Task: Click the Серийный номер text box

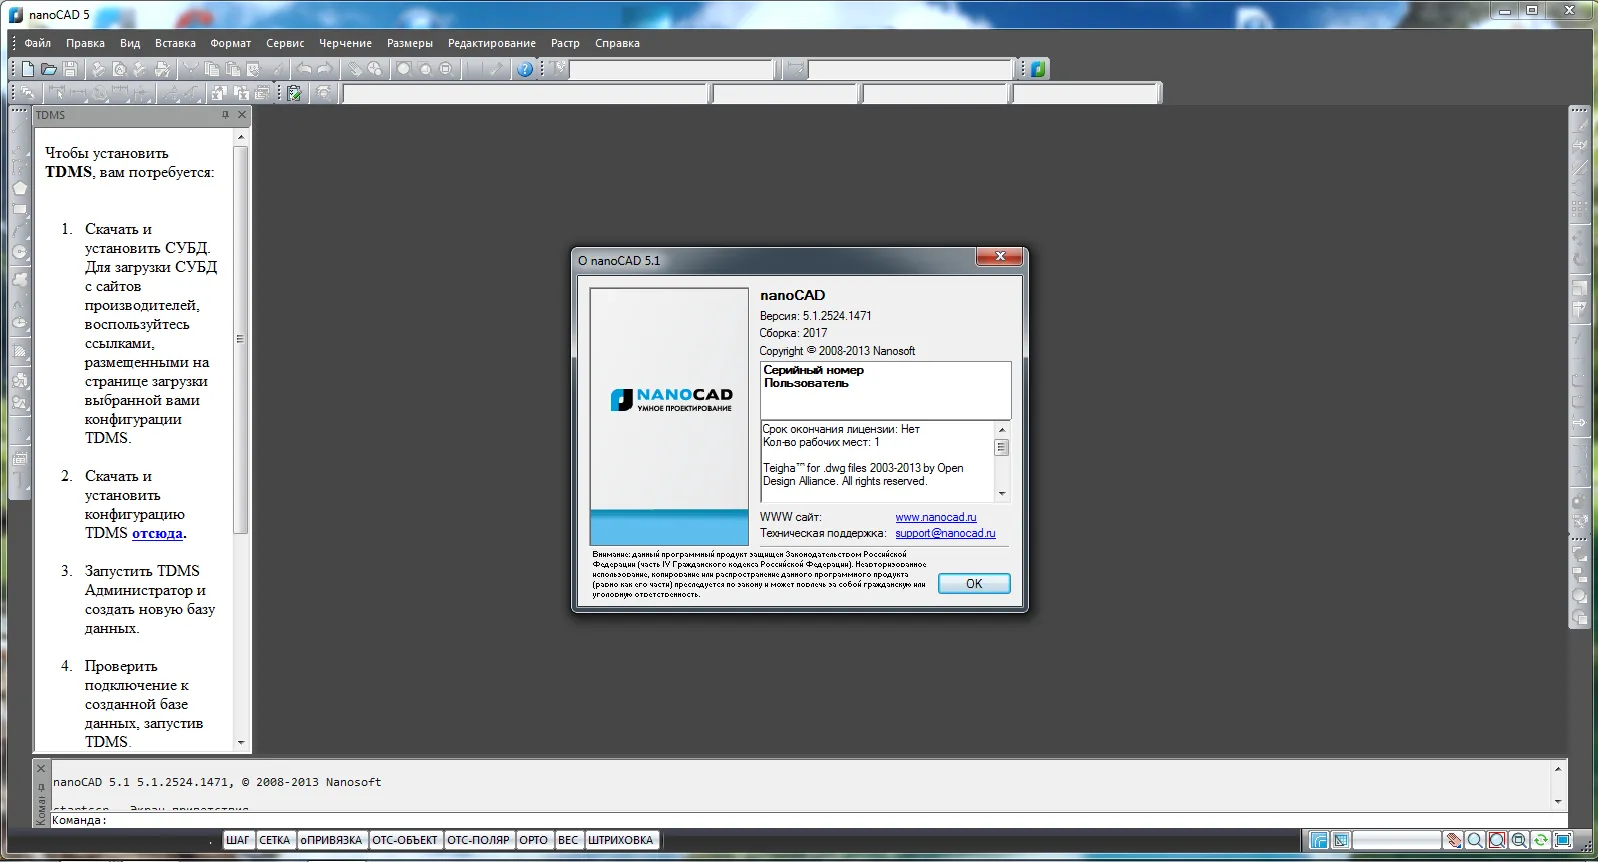Action: pyautogui.click(x=885, y=390)
